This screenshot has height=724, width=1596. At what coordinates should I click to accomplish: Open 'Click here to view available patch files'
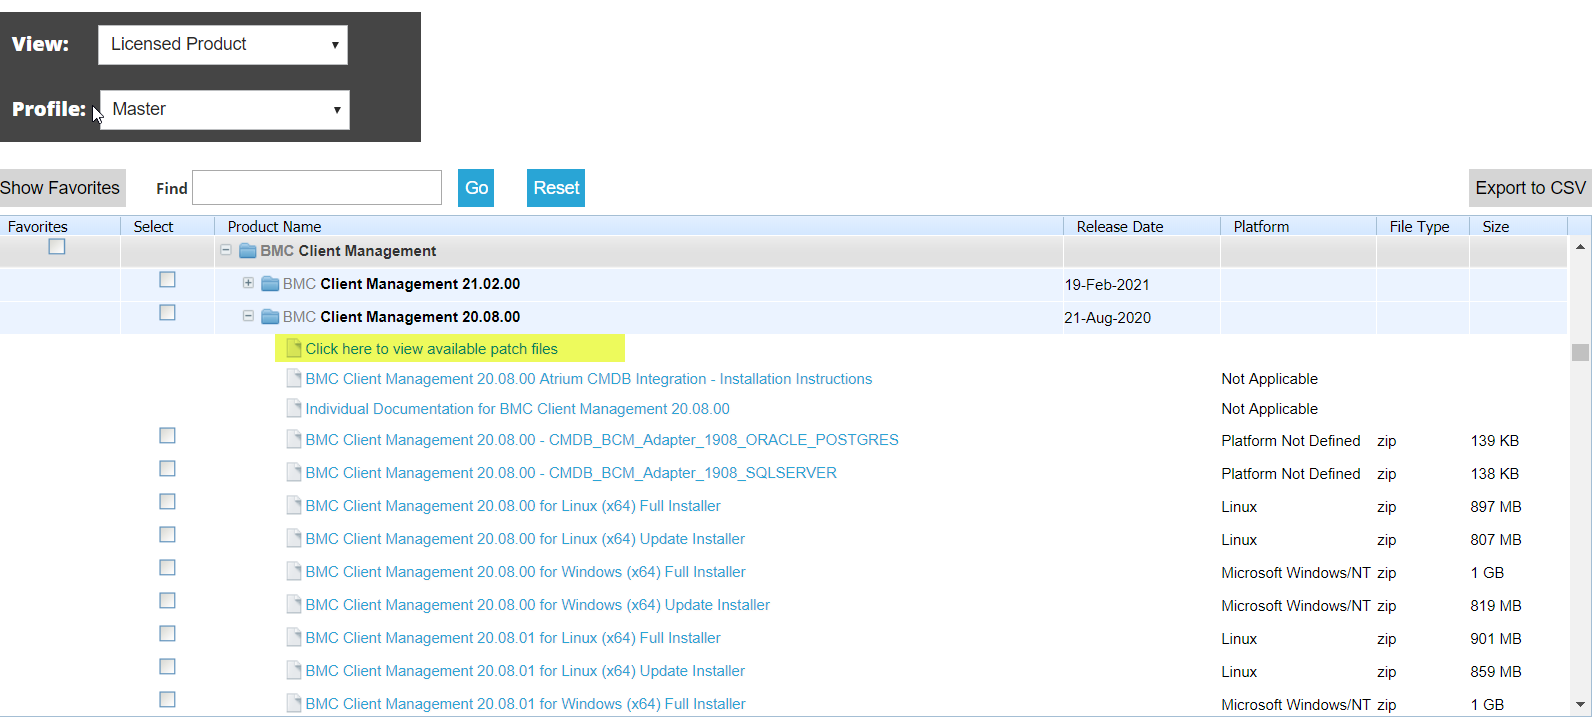pos(432,349)
